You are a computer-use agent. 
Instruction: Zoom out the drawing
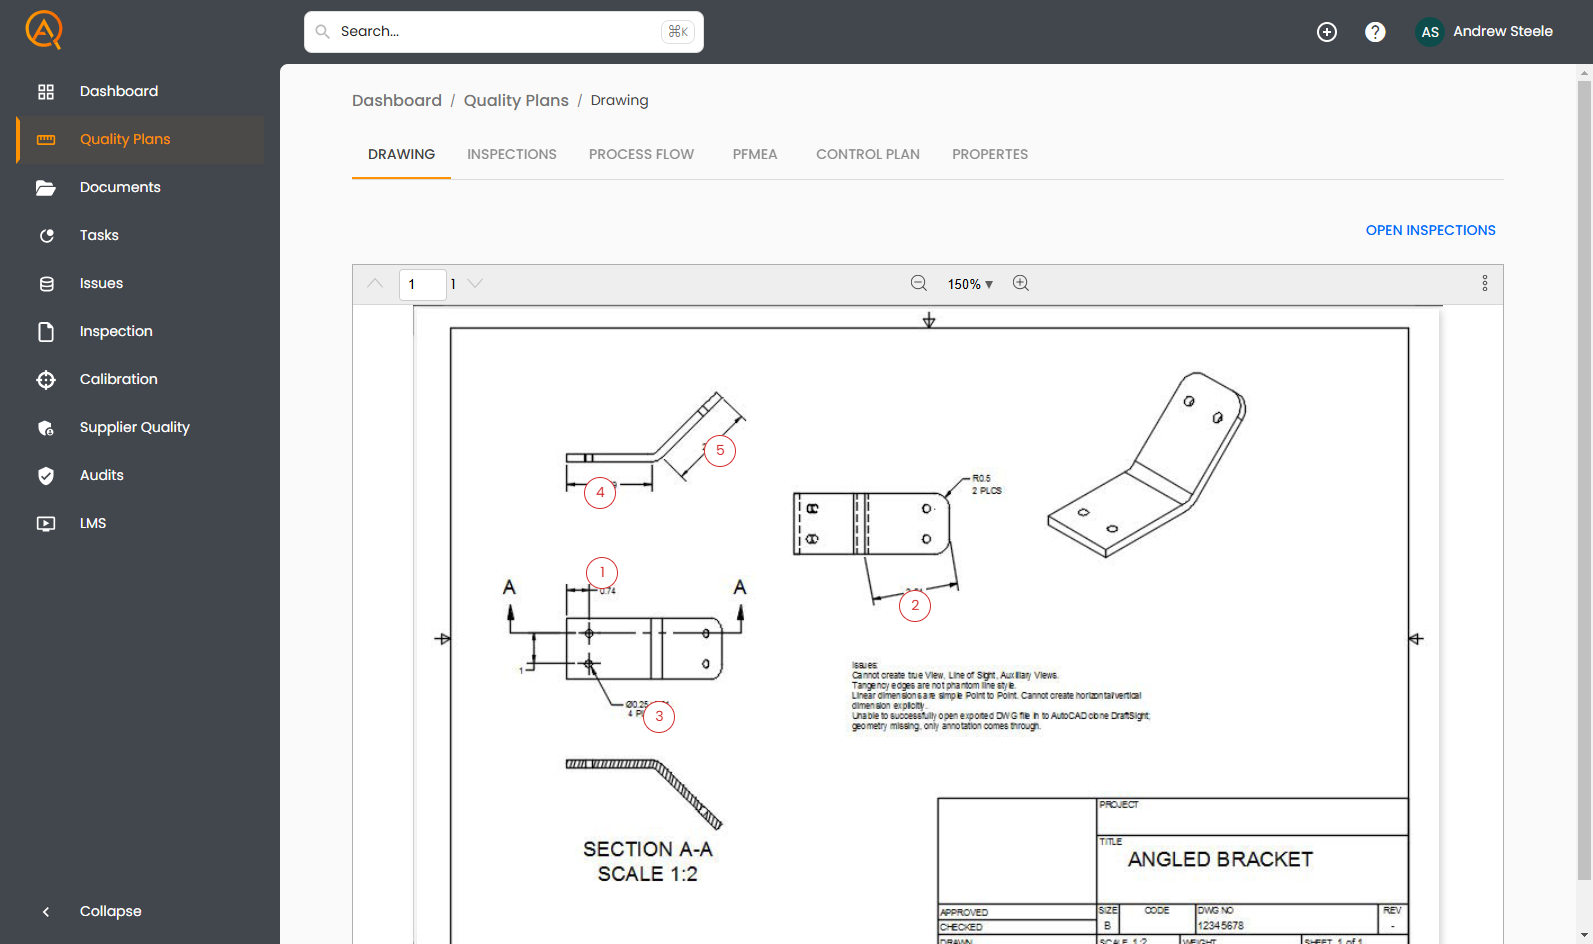point(919,284)
